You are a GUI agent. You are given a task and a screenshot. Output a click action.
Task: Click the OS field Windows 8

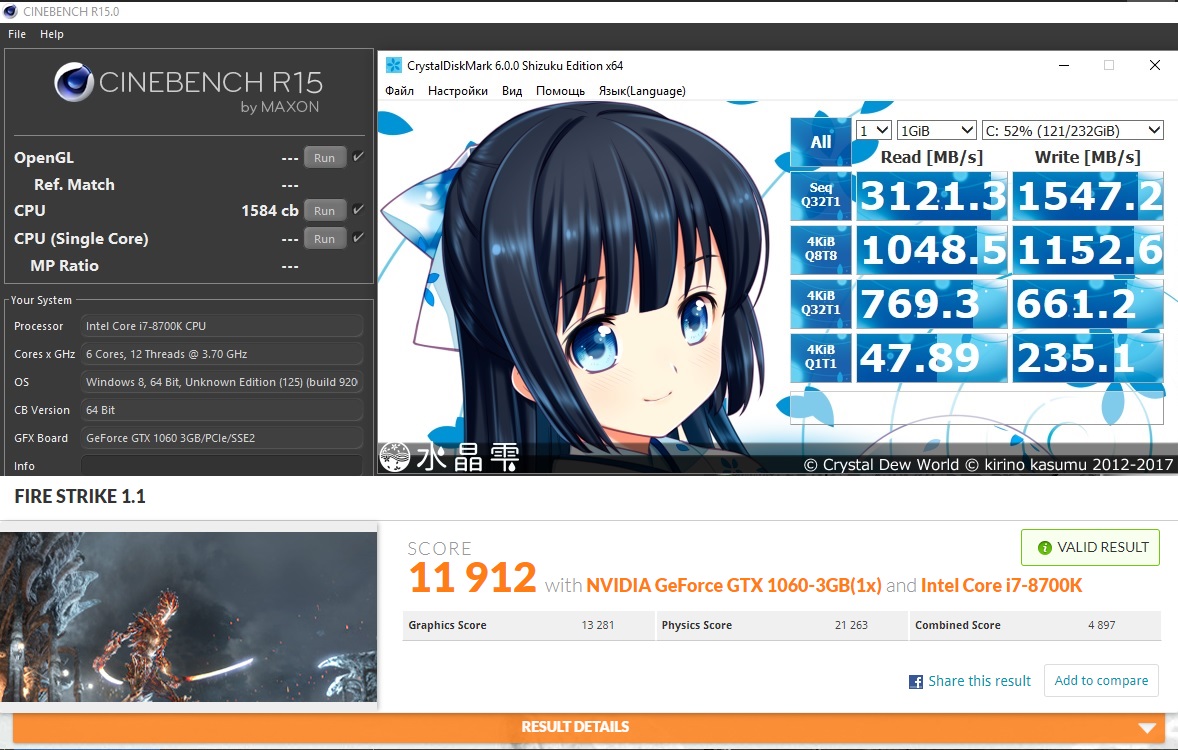pyautogui.click(x=222, y=382)
